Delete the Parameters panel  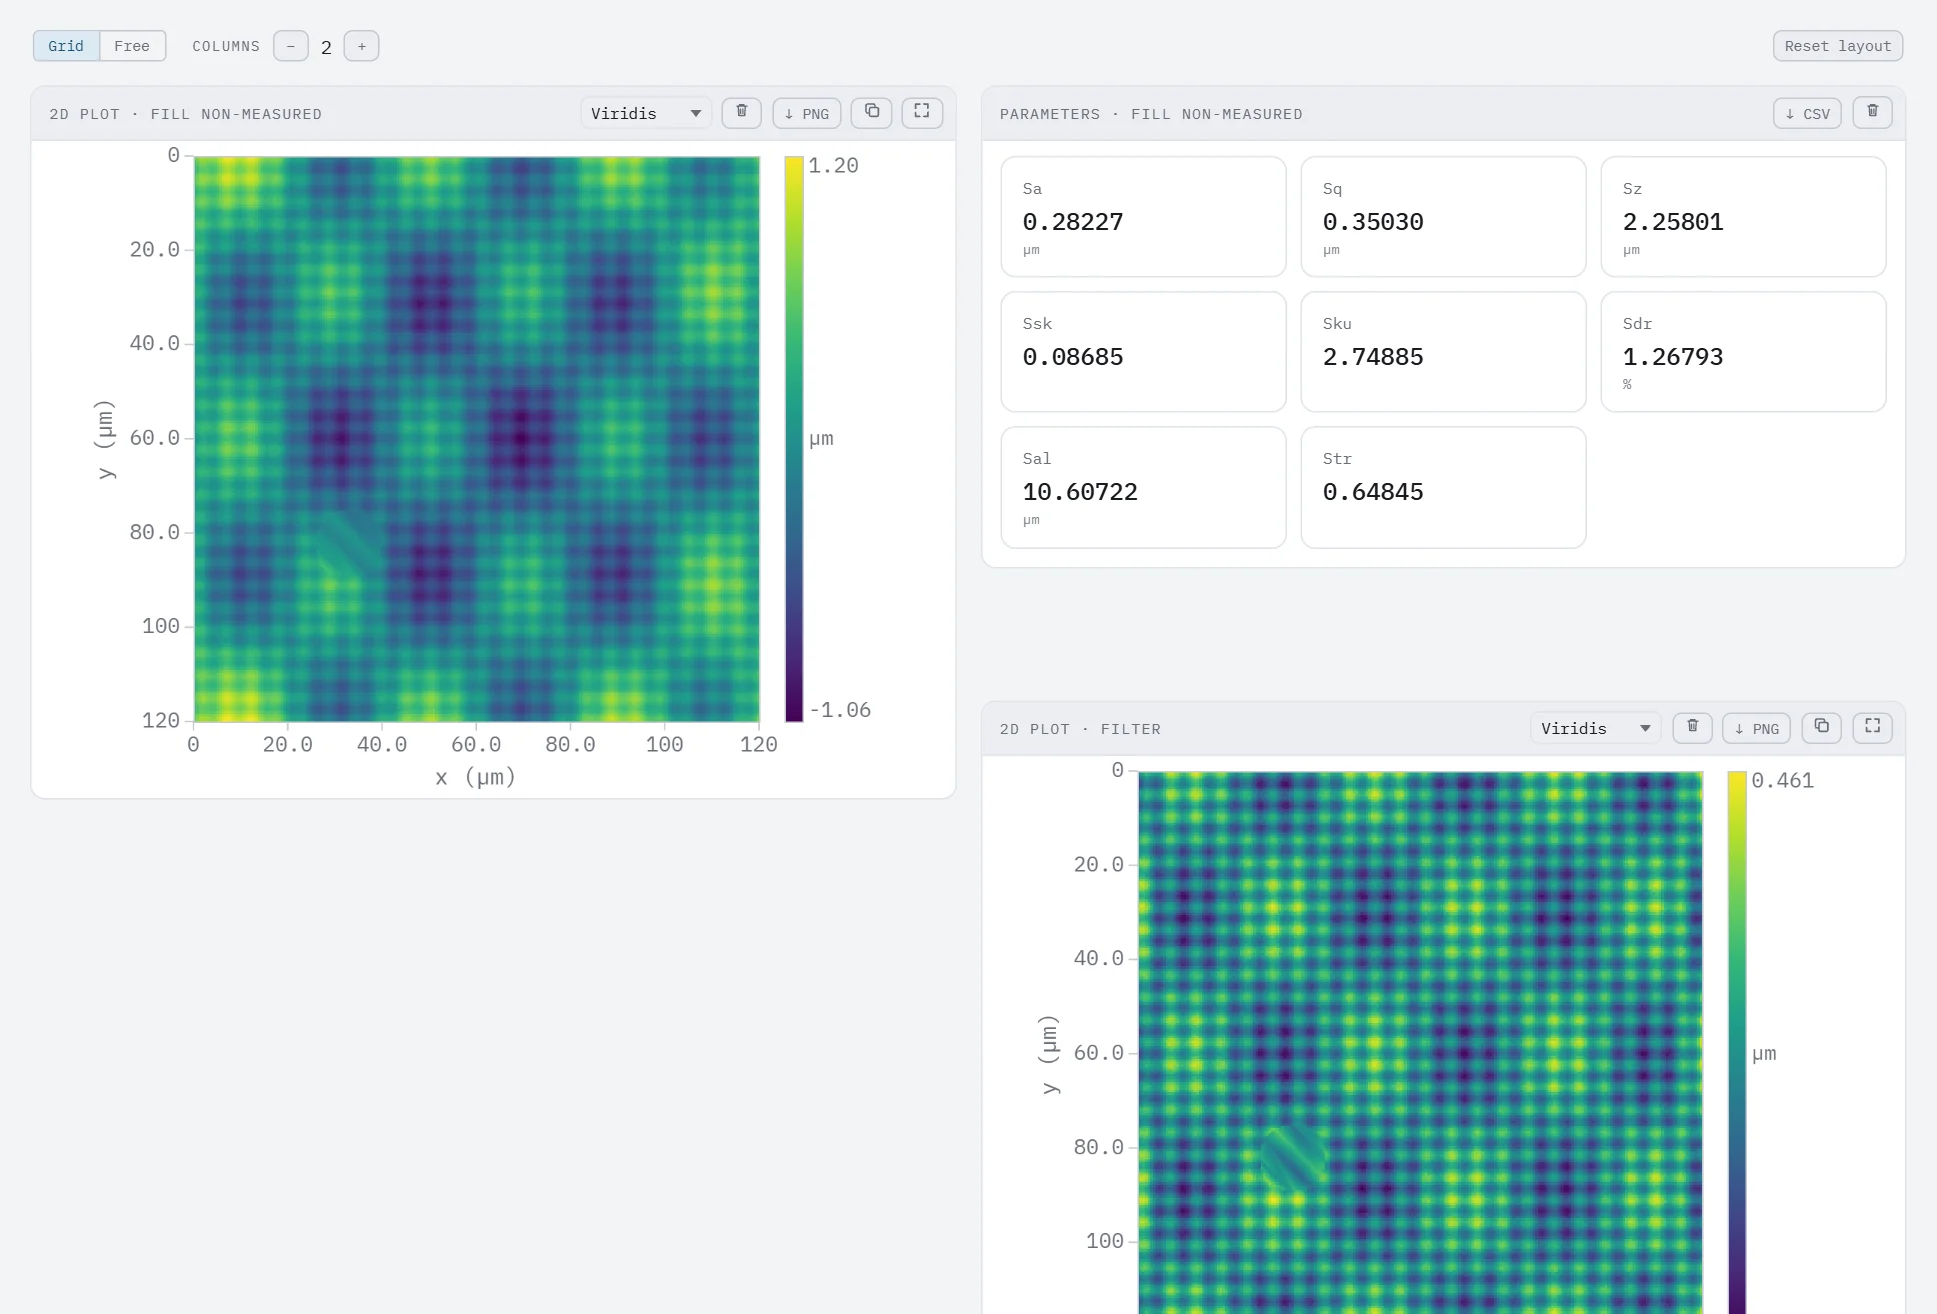click(1873, 112)
